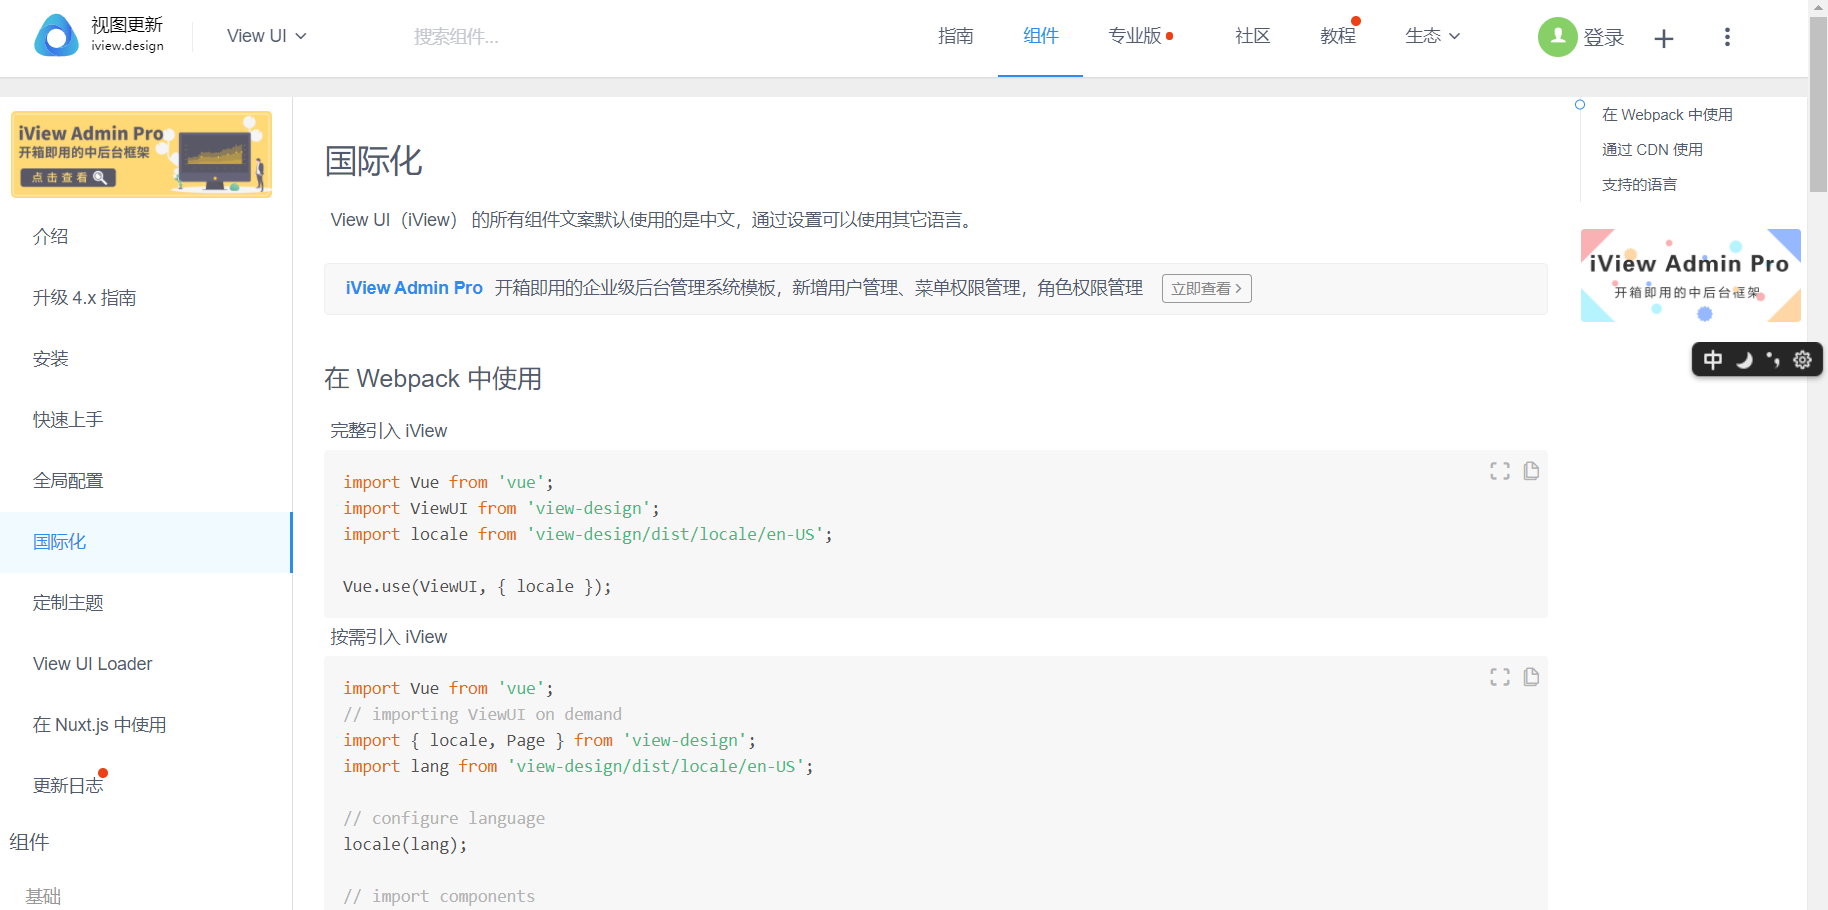
Task: Copy the second code block
Action: (1531, 677)
